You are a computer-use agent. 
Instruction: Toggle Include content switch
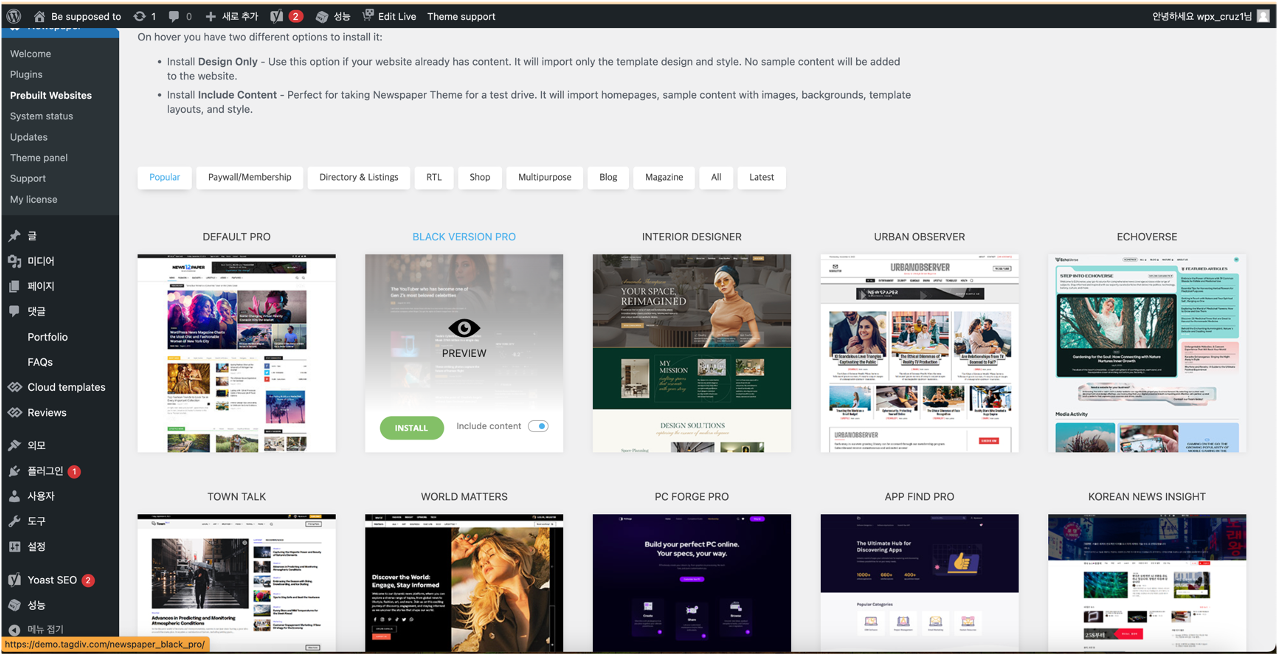coord(538,426)
